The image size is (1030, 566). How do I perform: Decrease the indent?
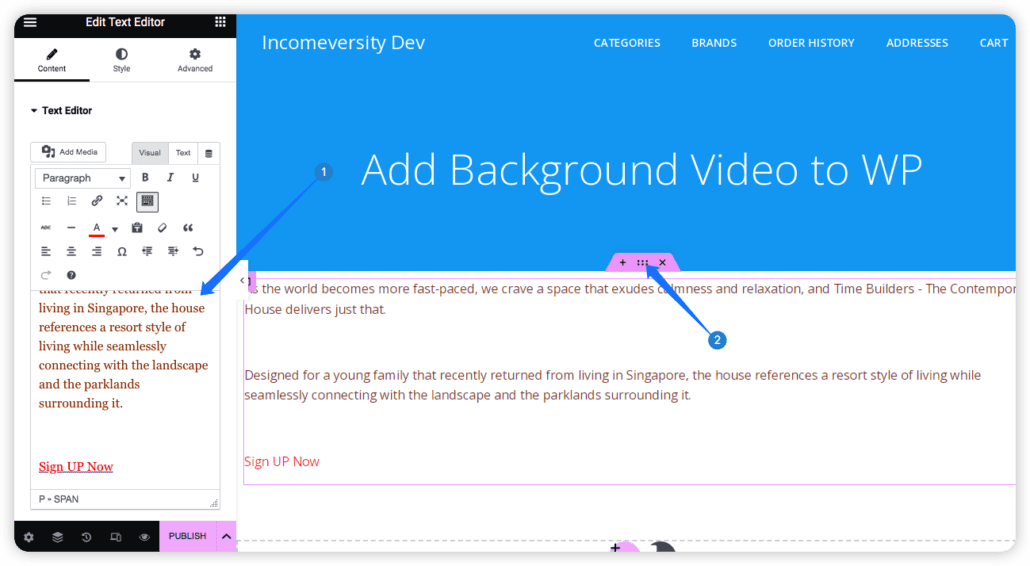coord(147,251)
